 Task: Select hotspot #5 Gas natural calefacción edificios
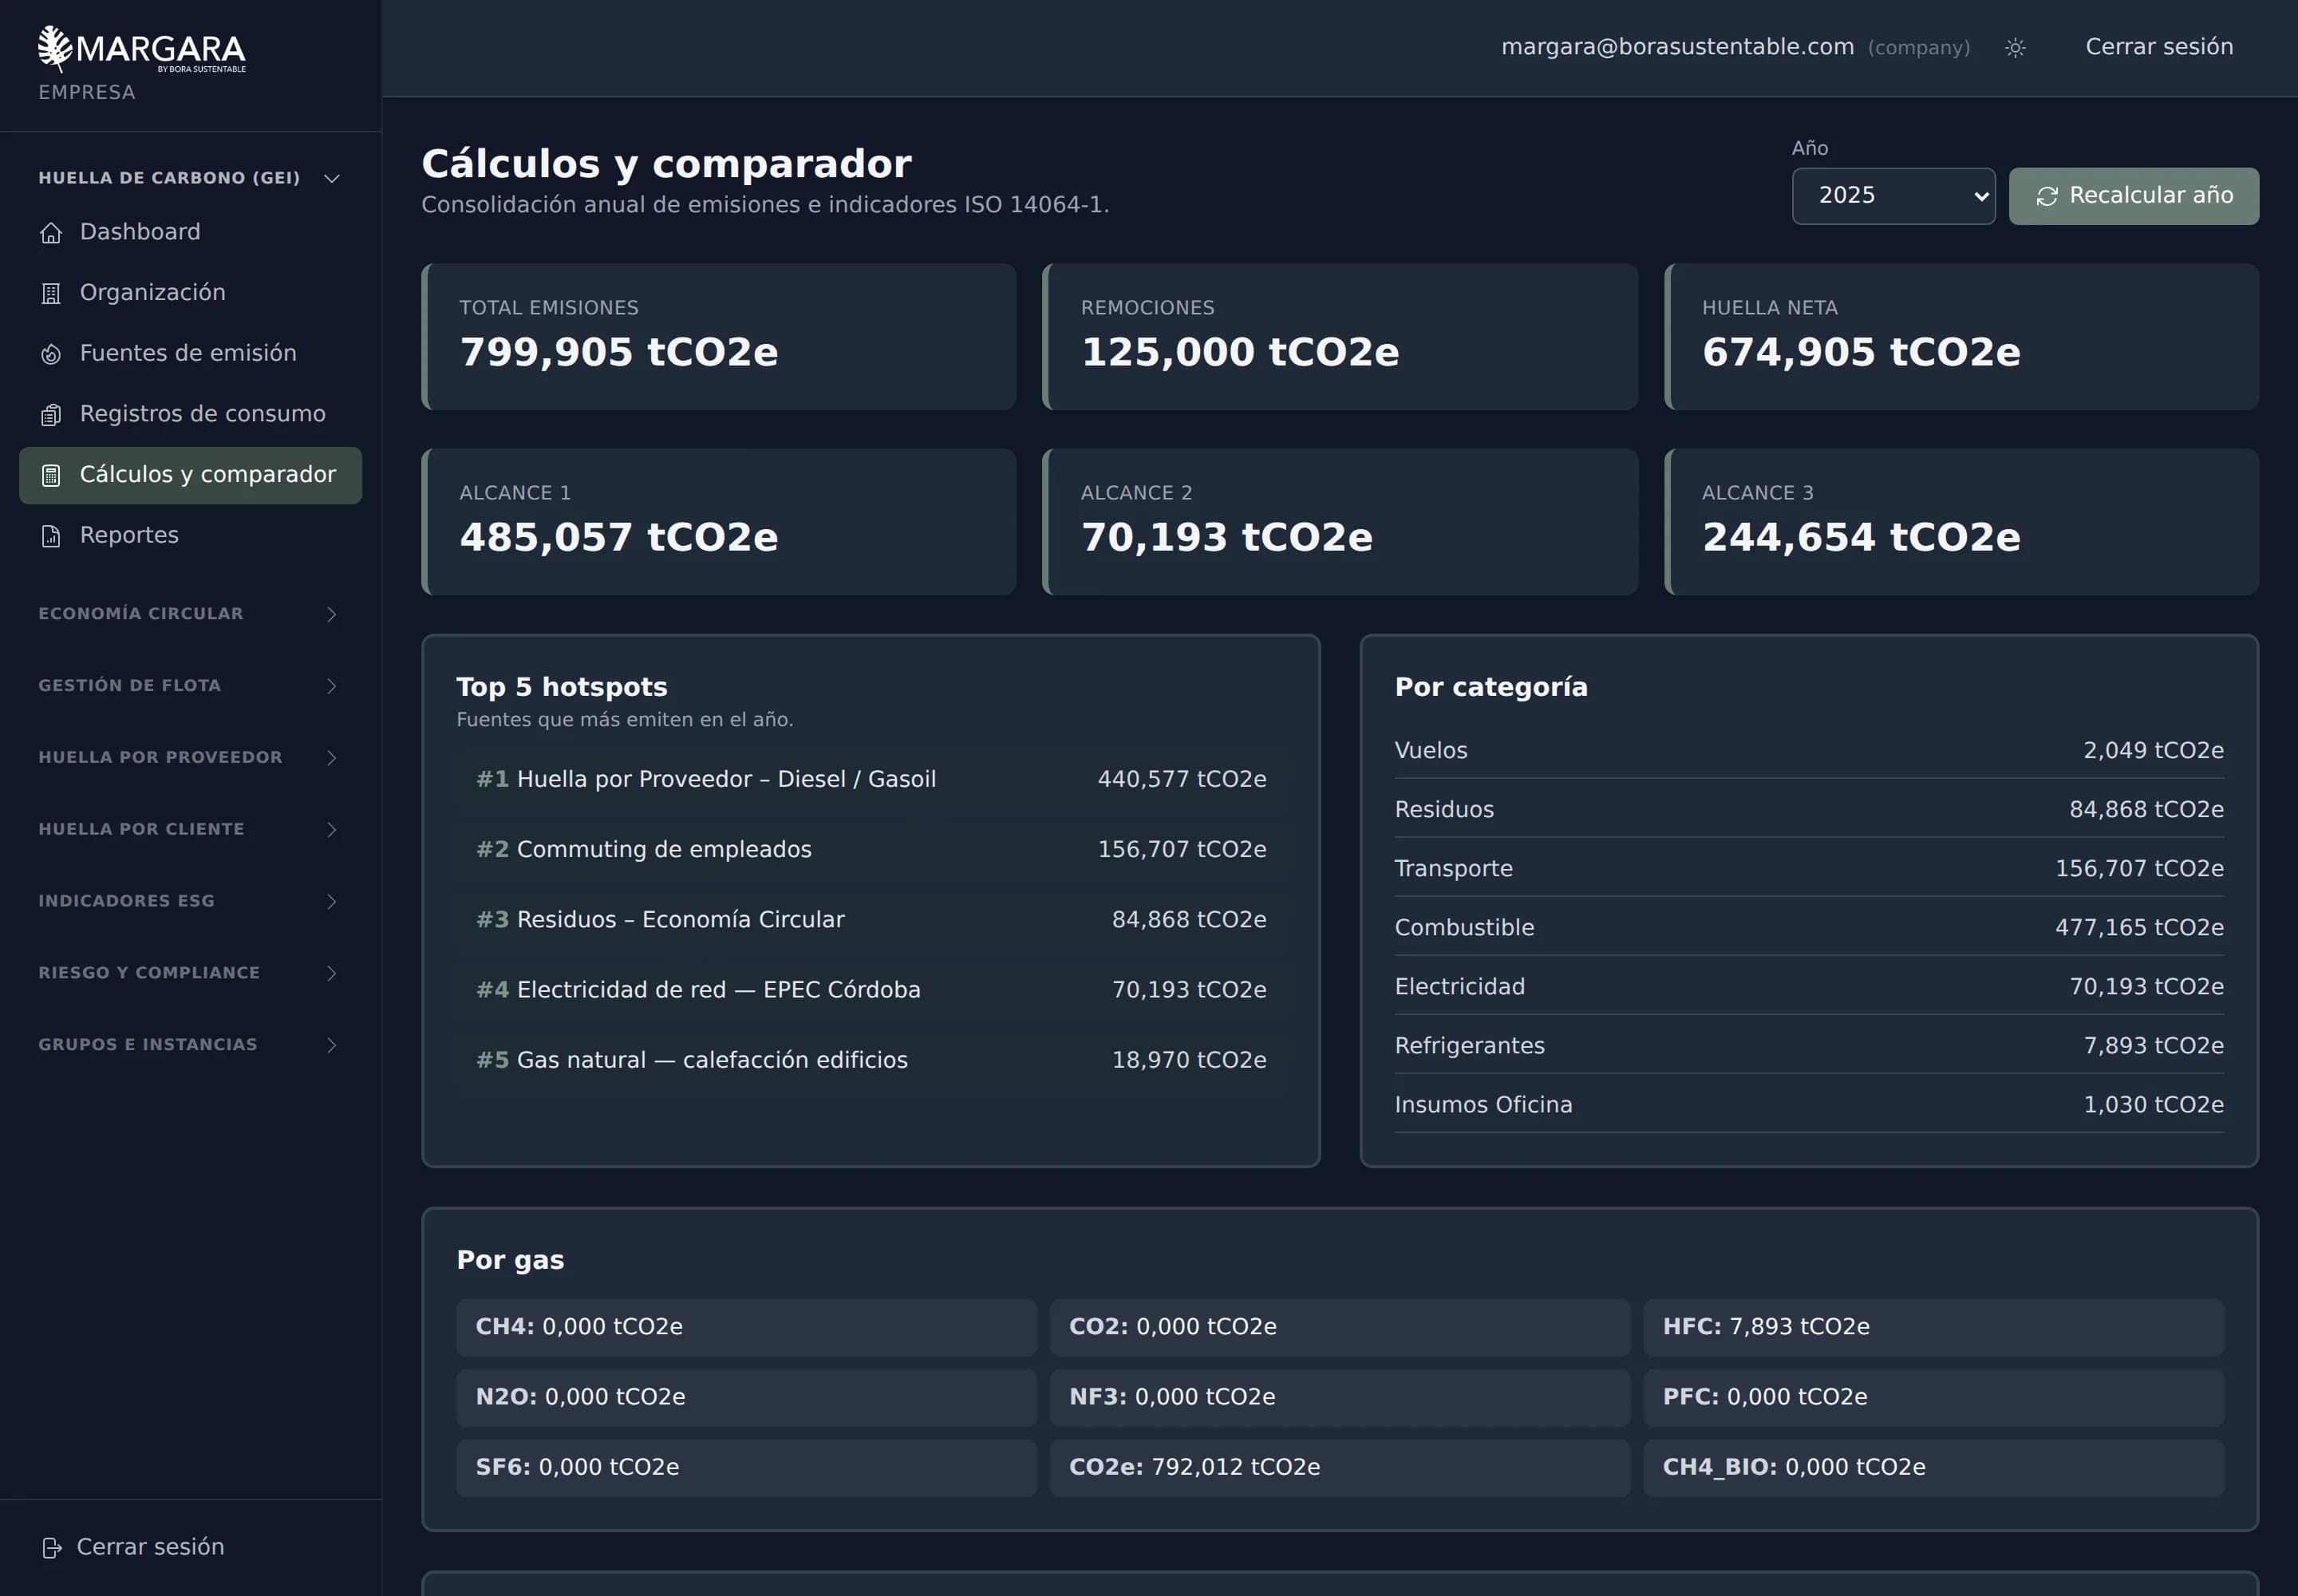tap(871, 1060)
